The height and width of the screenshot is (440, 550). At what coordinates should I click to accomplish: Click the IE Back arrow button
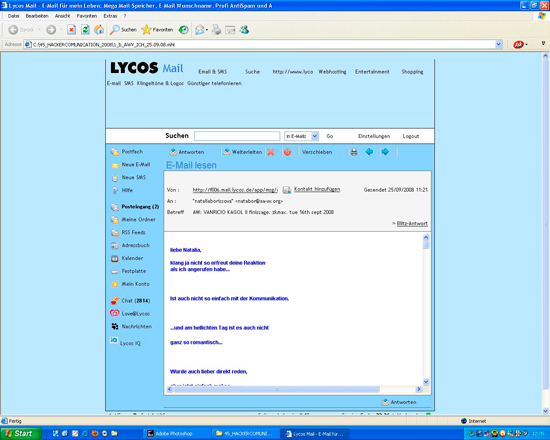13,30
